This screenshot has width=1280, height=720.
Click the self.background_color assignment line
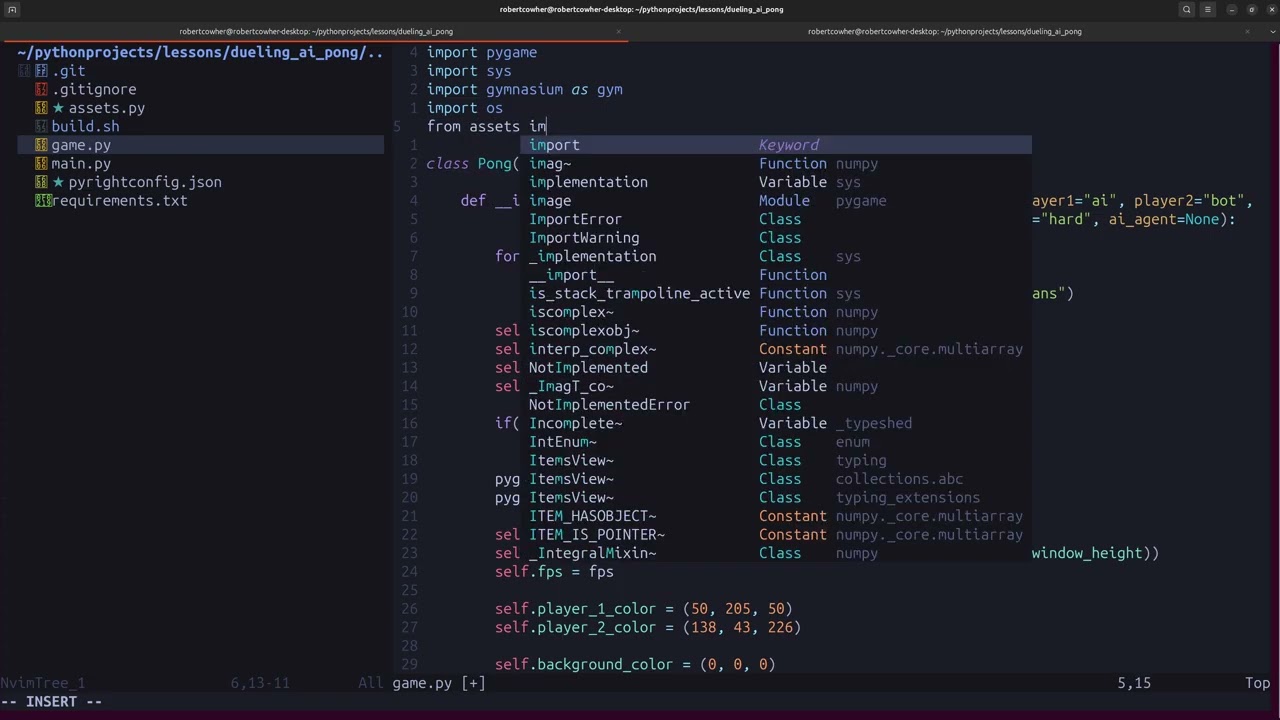635,664
